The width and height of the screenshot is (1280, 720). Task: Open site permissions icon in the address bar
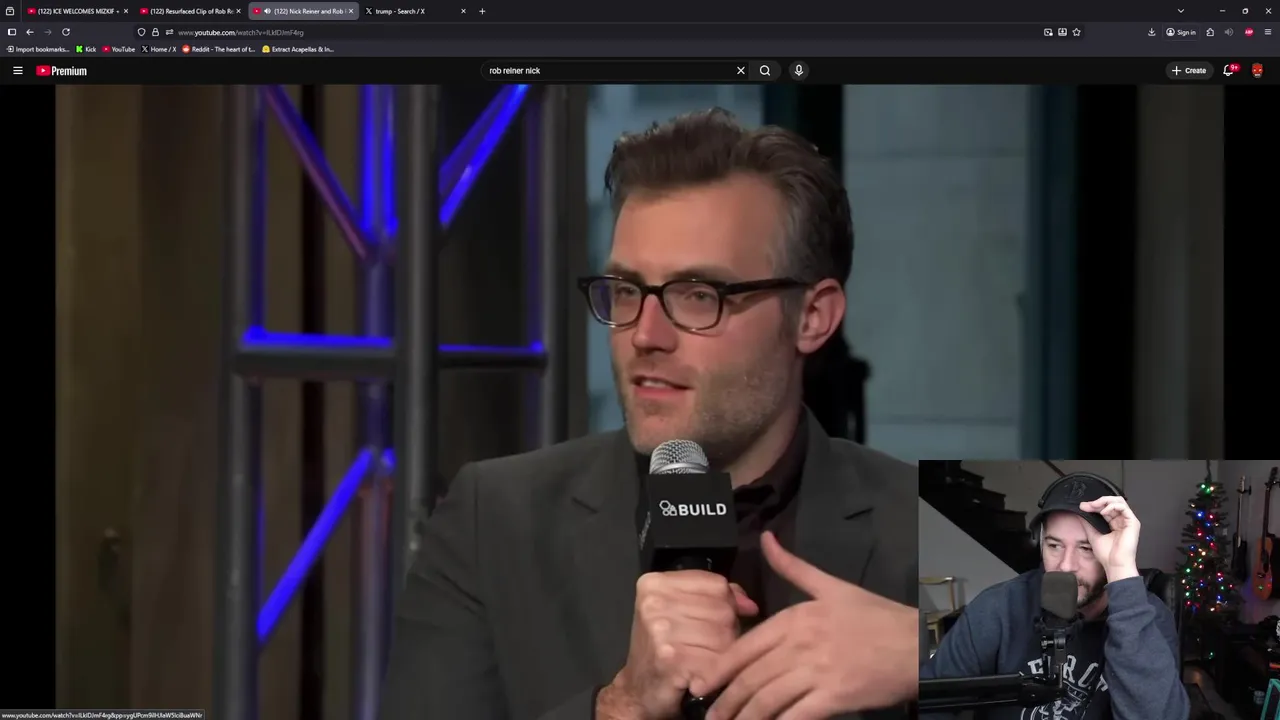169,32
